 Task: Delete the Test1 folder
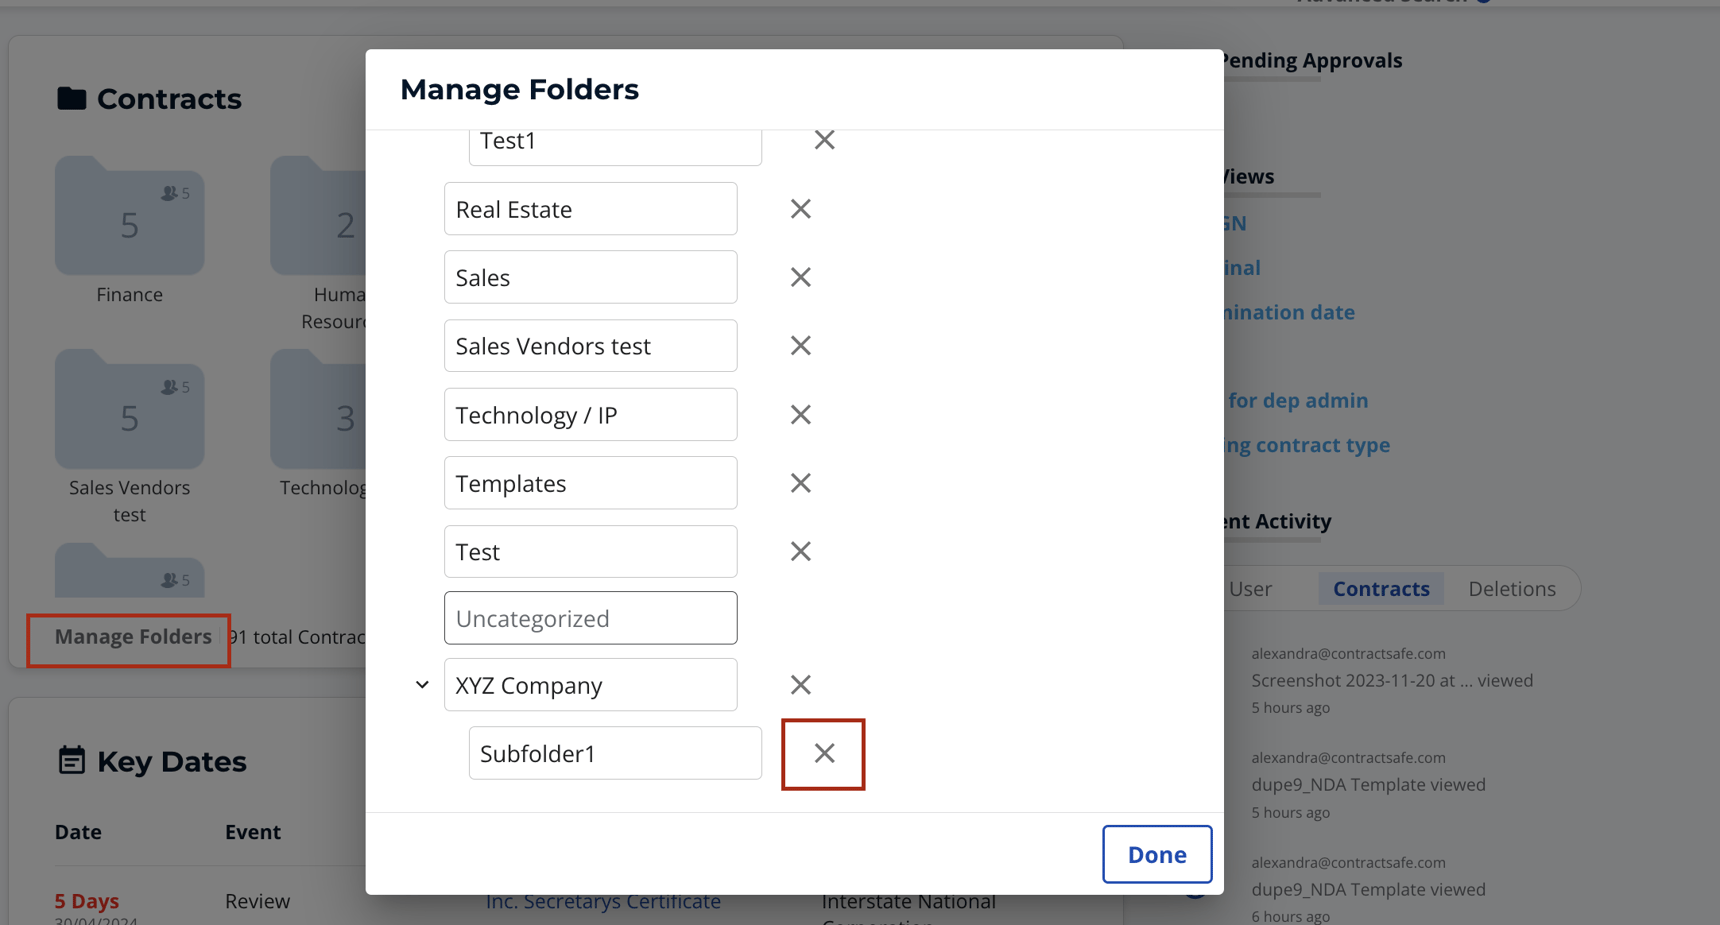coord(823,140)
